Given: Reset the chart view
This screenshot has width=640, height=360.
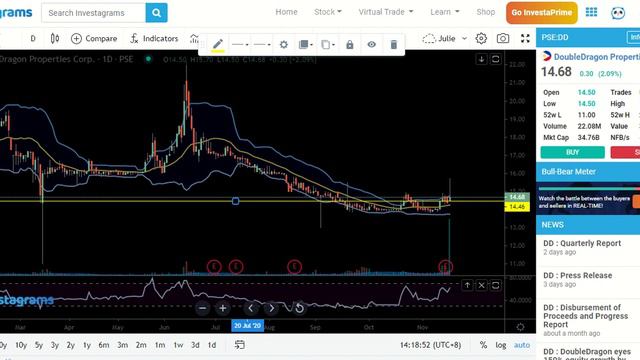Looking at the screenshot, I should 299,308.
